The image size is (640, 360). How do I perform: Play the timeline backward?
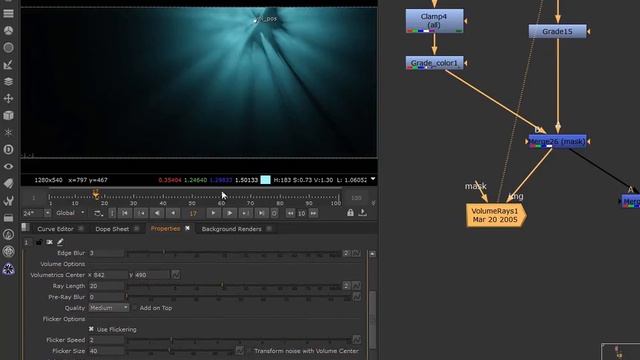click(x=157, y=213)
